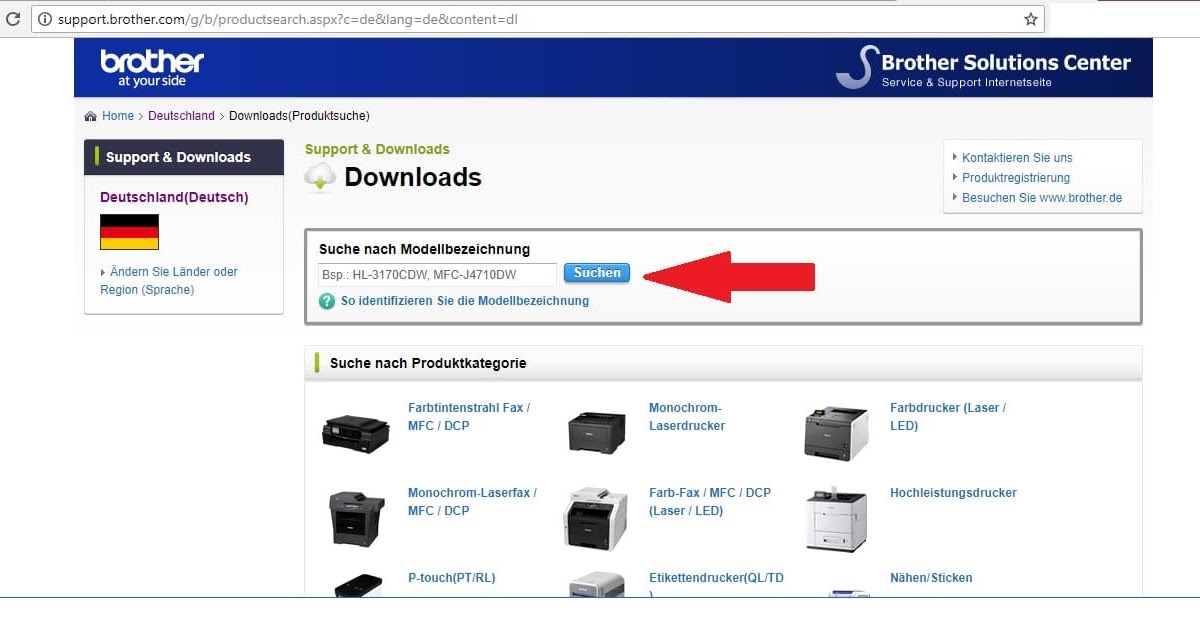Click the green question mark help icon

(327, 301)
